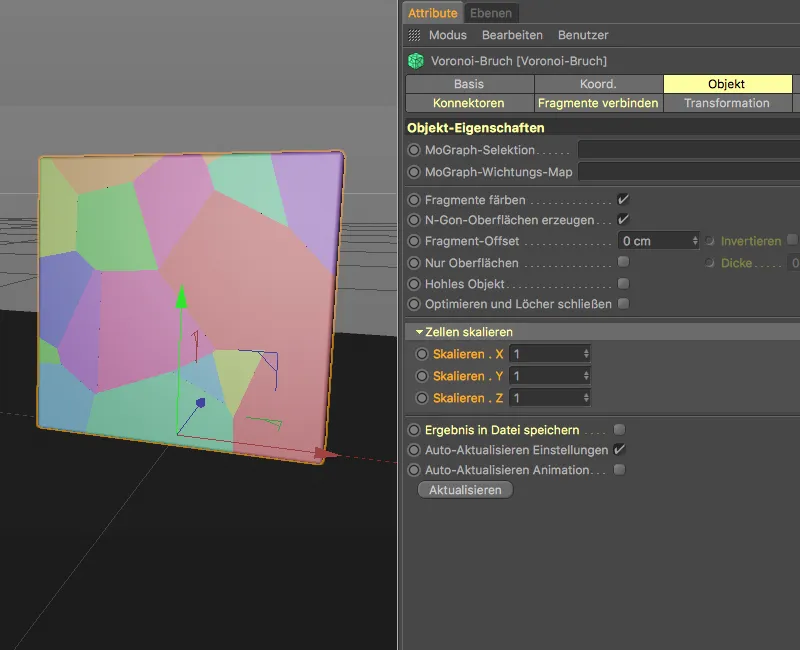Click animation dot next to Skalieren . Z

(x=421, y=398)
